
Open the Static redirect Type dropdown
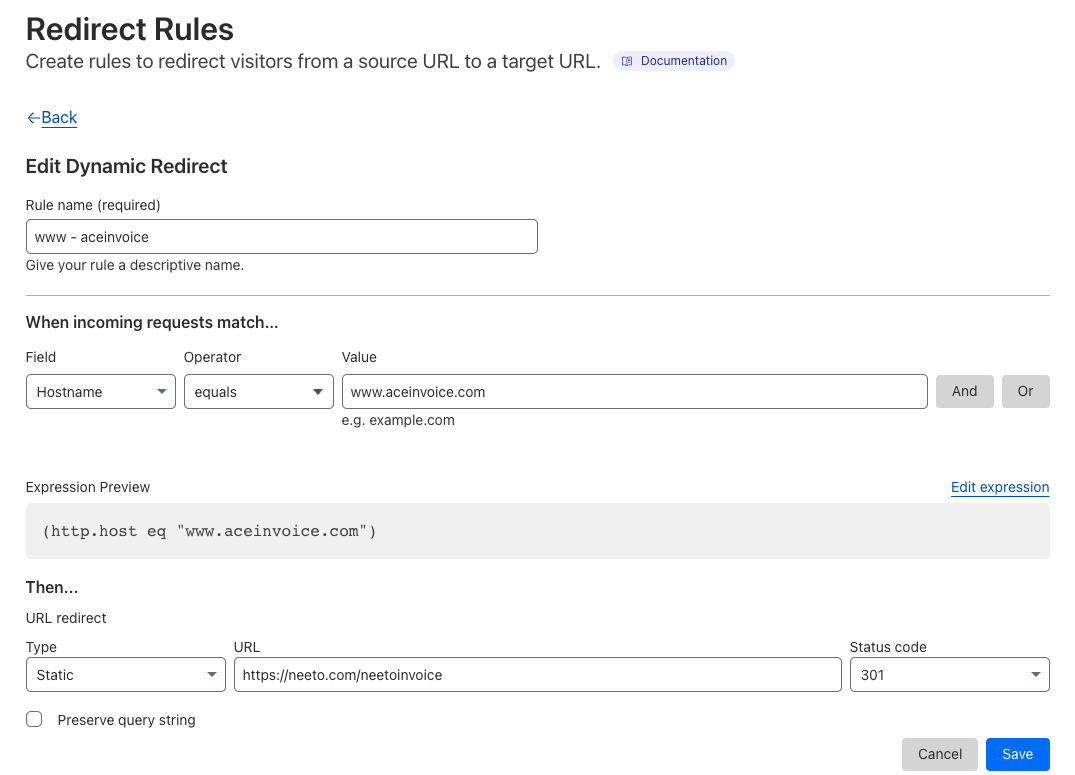pyautogui.click(x=126, y=675)
